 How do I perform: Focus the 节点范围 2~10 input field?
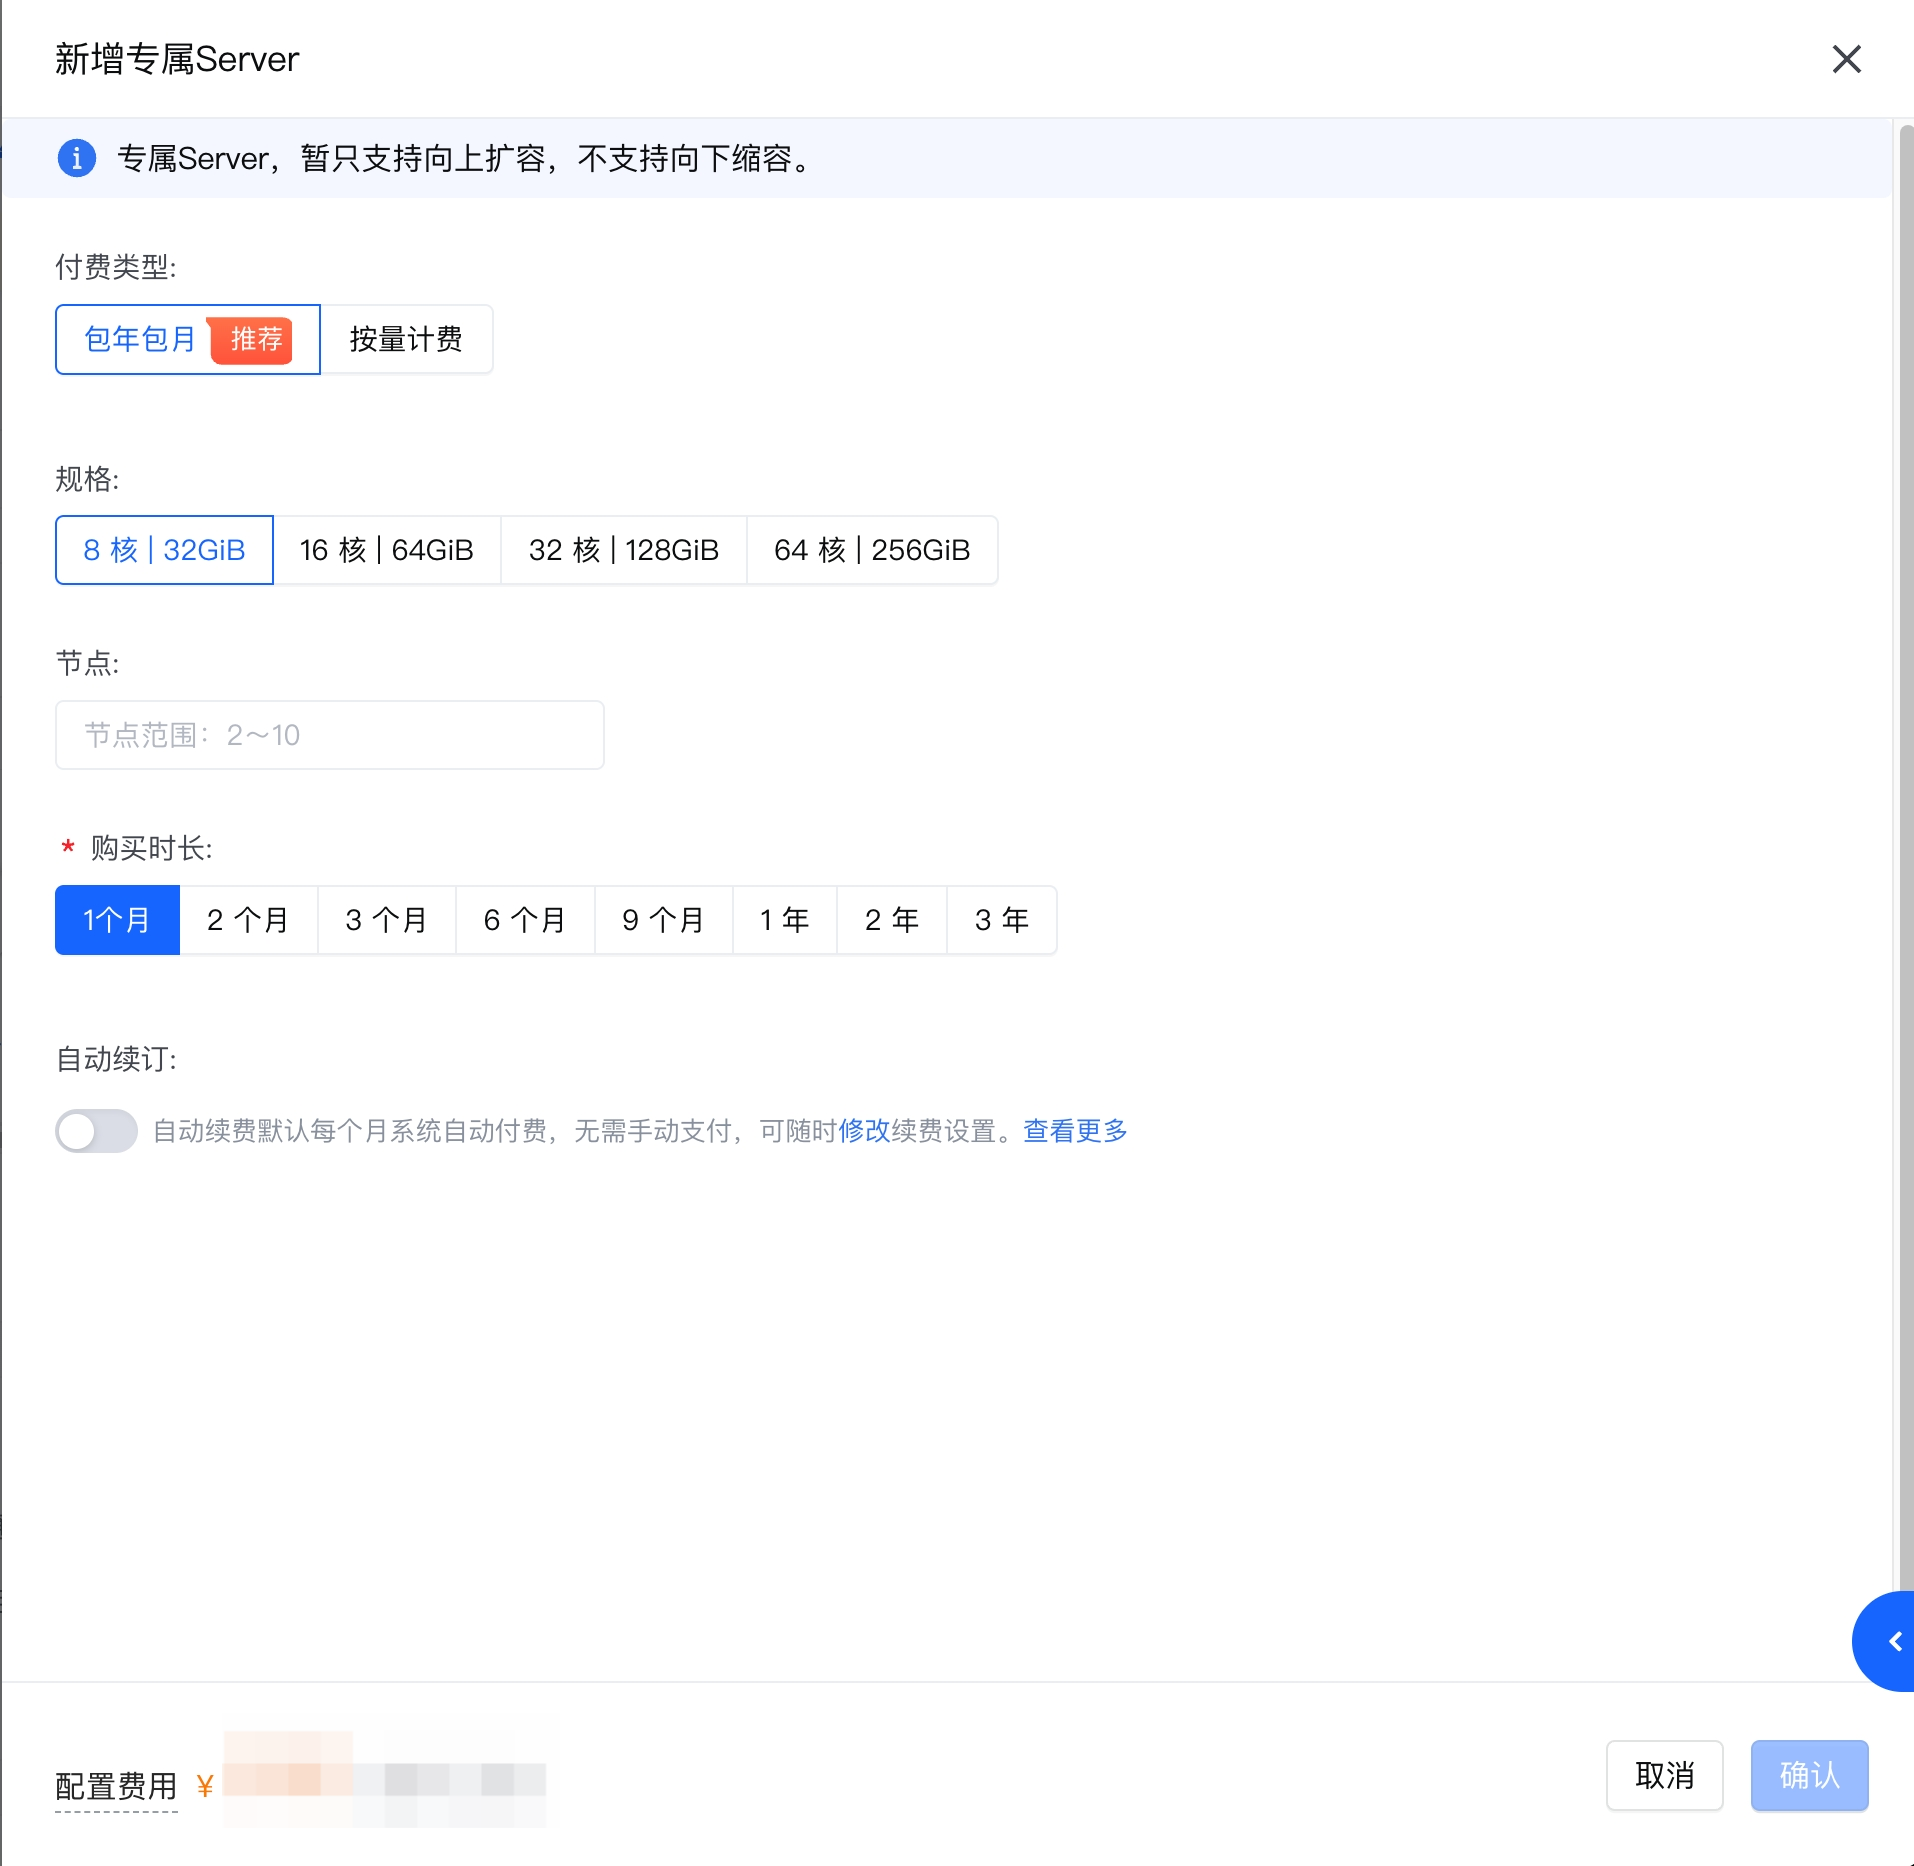(330, 735)
